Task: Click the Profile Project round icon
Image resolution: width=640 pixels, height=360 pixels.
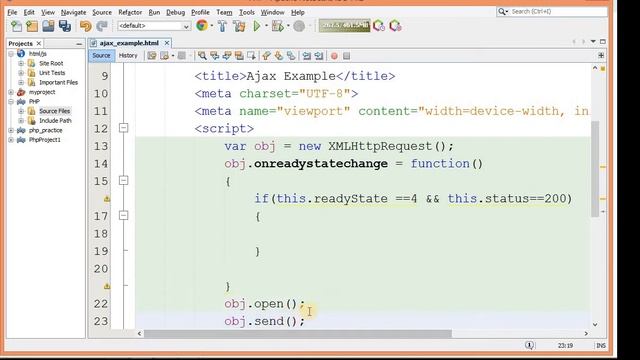Action: (x=299, y=26)
